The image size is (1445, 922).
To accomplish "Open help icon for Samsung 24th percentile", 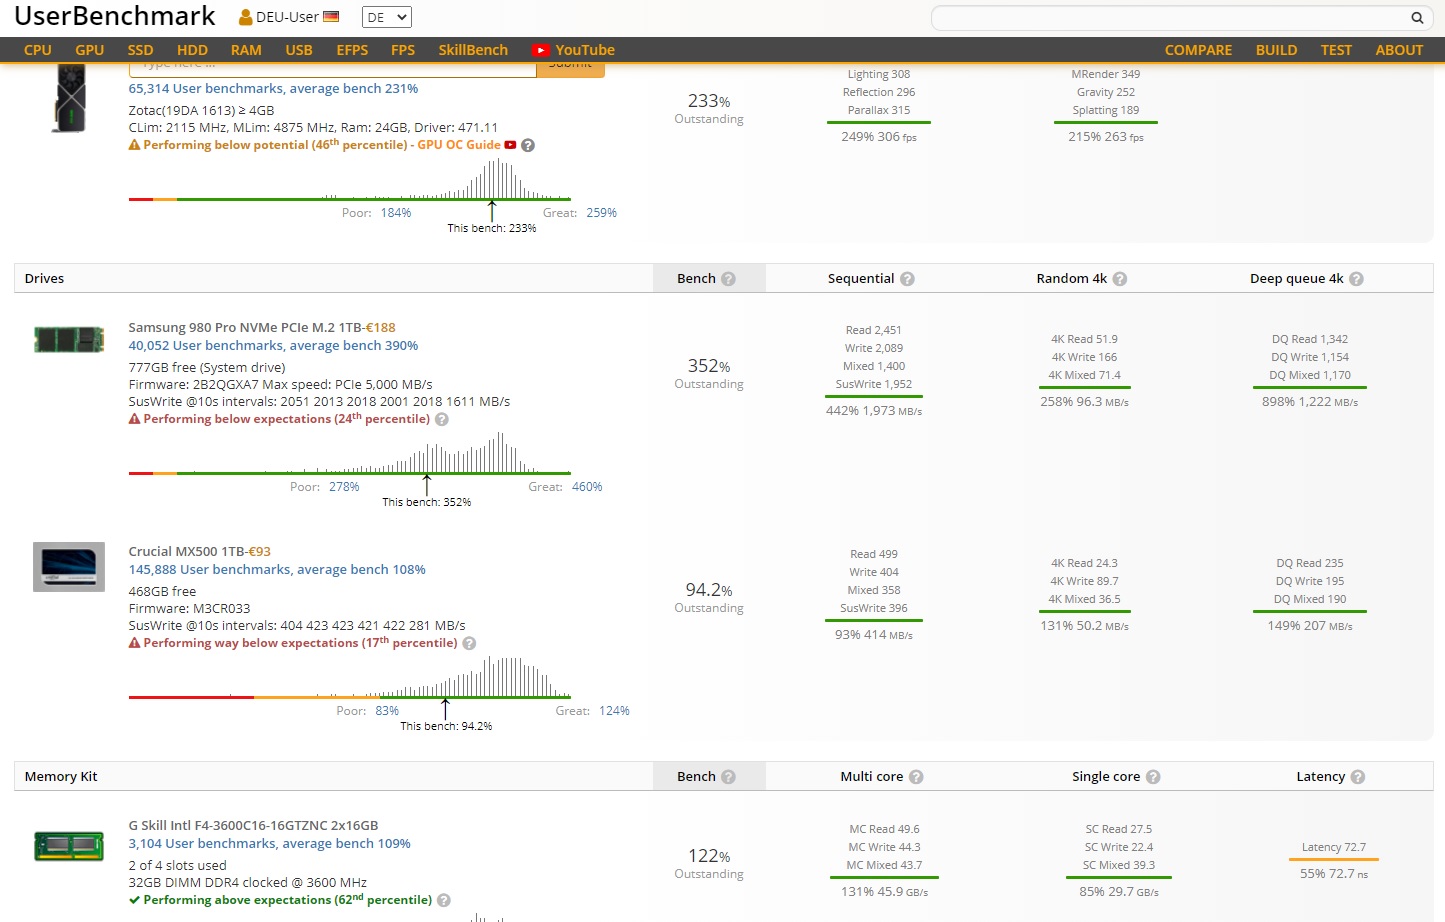I will (442, 419).
